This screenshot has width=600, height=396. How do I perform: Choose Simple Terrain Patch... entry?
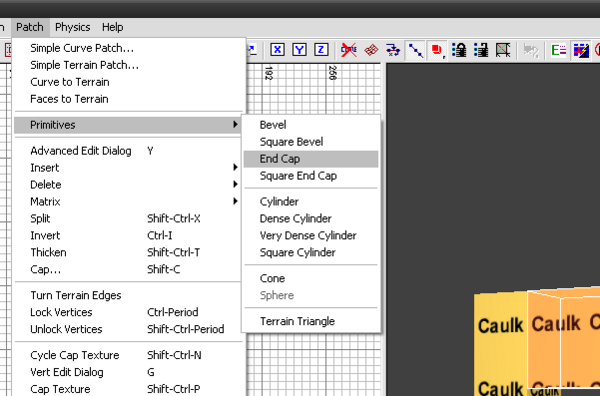[x=129, y=65]
